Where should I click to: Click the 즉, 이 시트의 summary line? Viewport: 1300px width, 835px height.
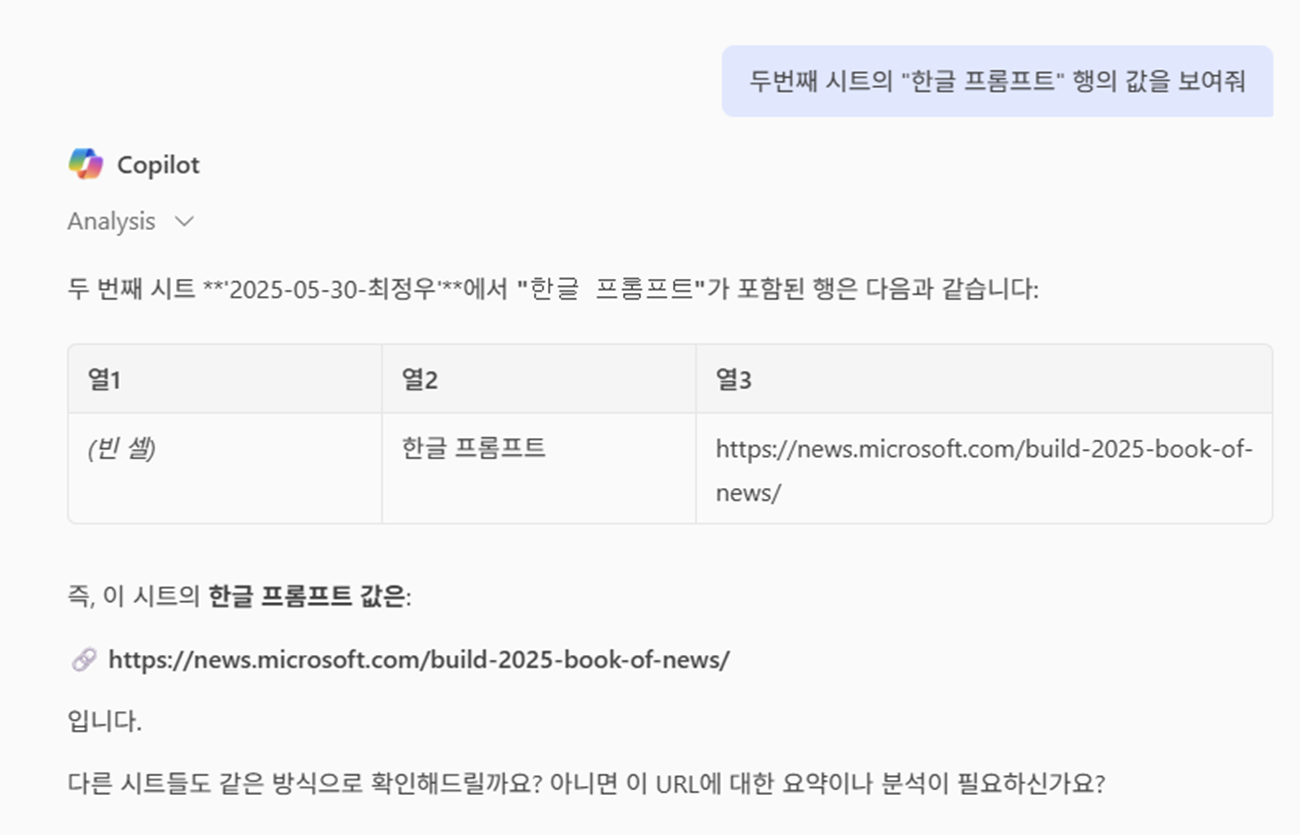point(240,598)
